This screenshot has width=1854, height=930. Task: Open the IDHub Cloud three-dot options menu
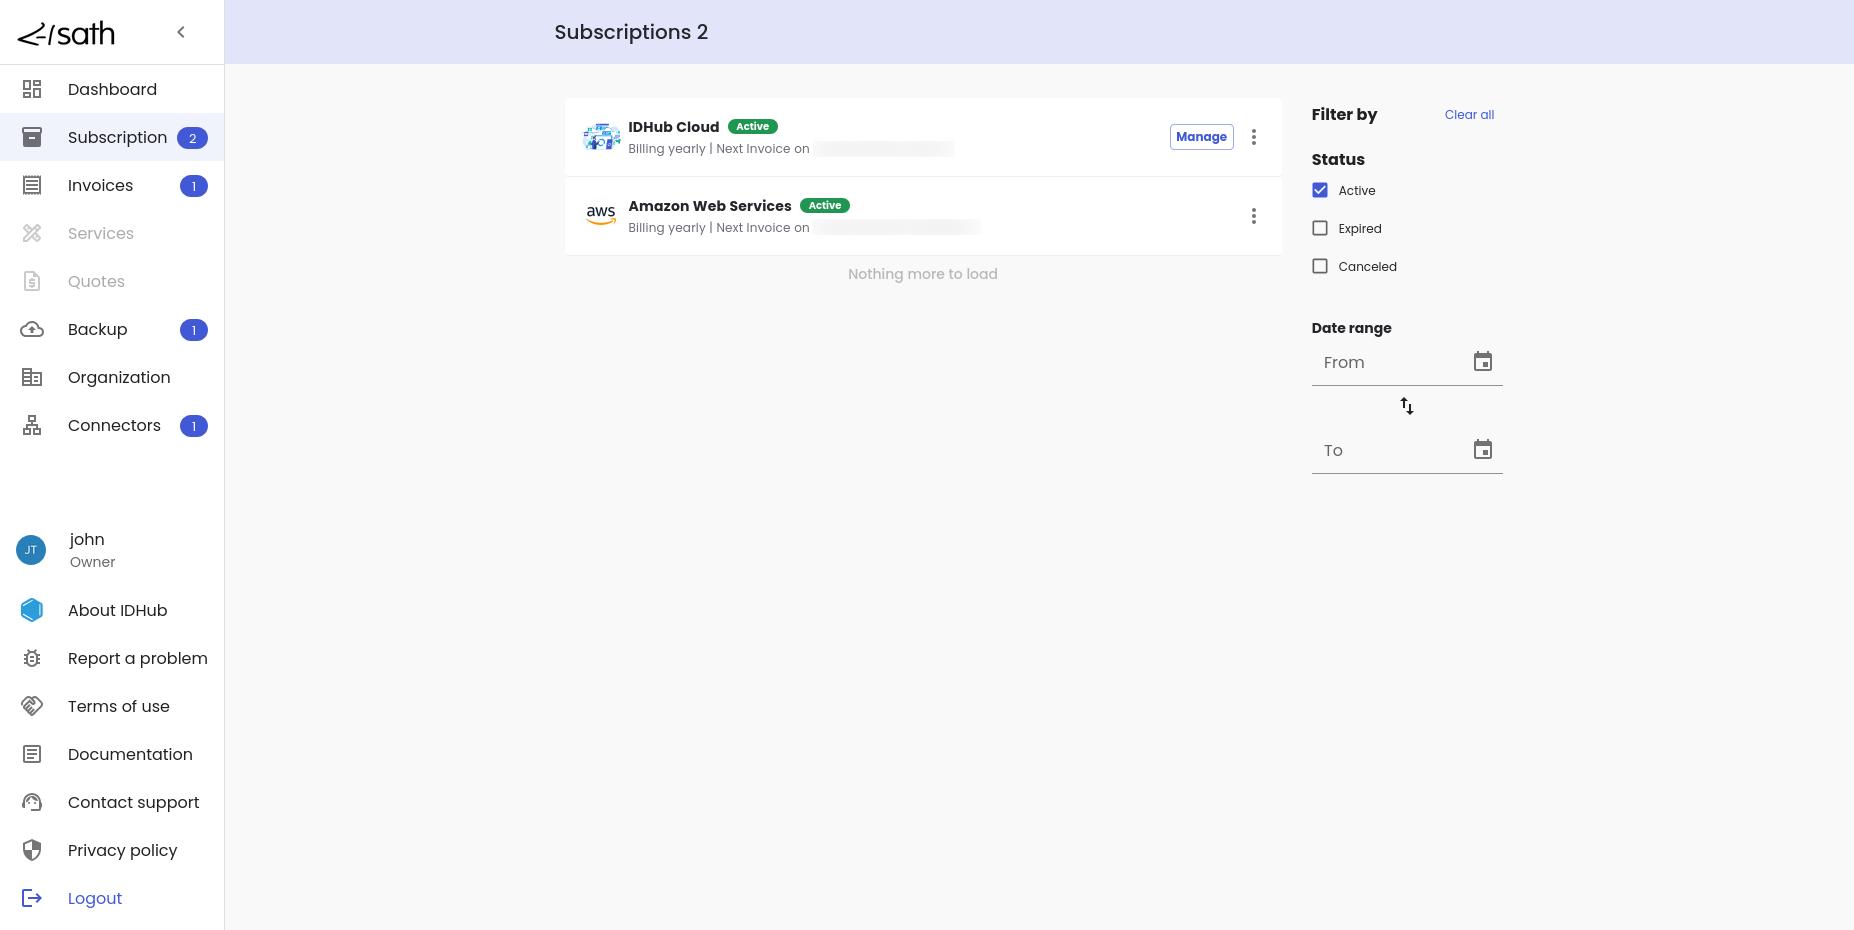pos(1253,137)
